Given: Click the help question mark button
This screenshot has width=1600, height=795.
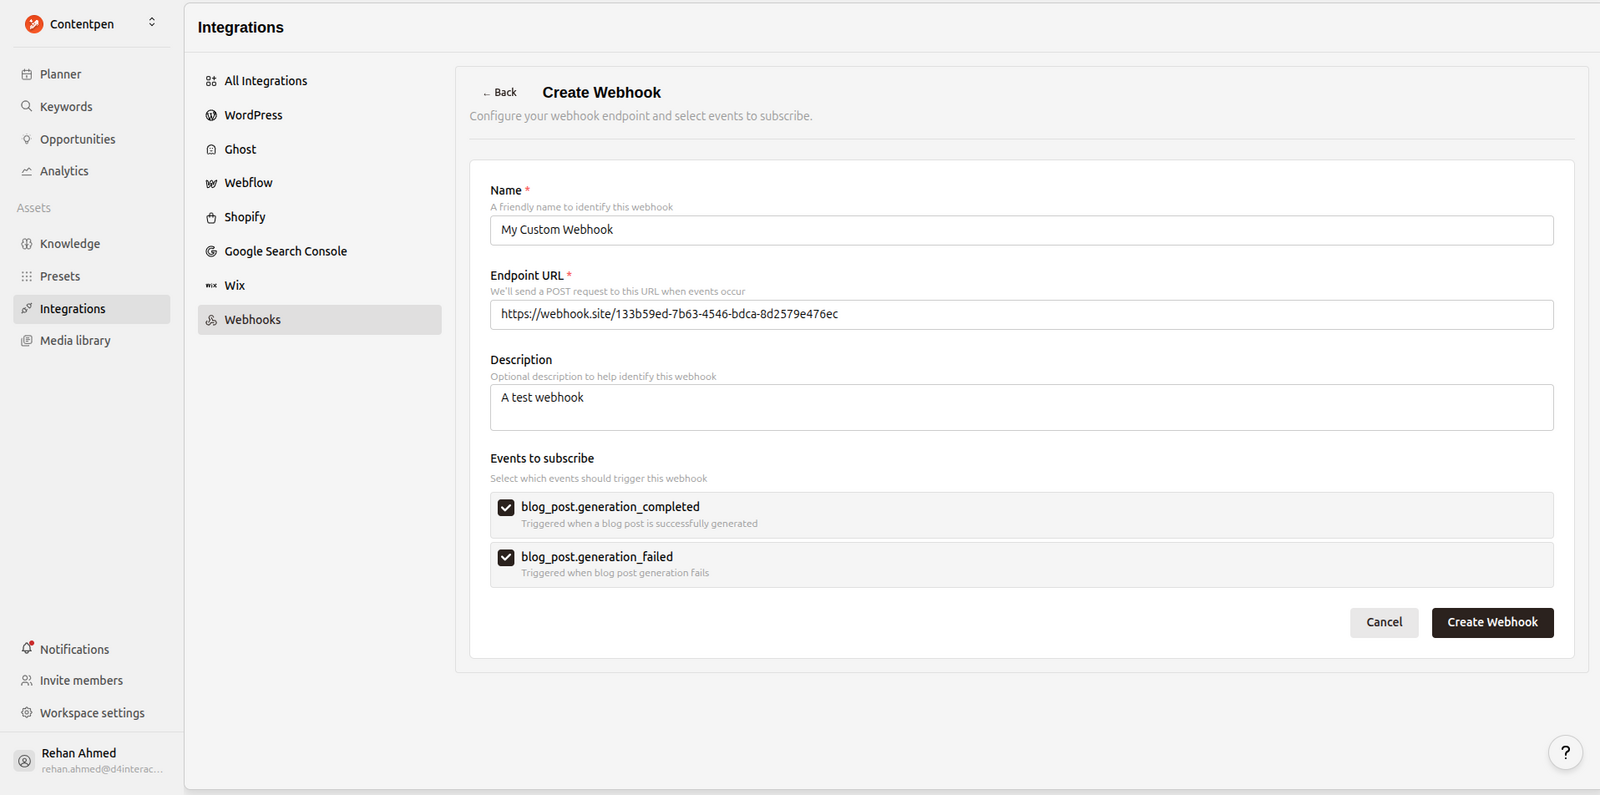Looking at the screenshot, I should tap(1565, 752).
